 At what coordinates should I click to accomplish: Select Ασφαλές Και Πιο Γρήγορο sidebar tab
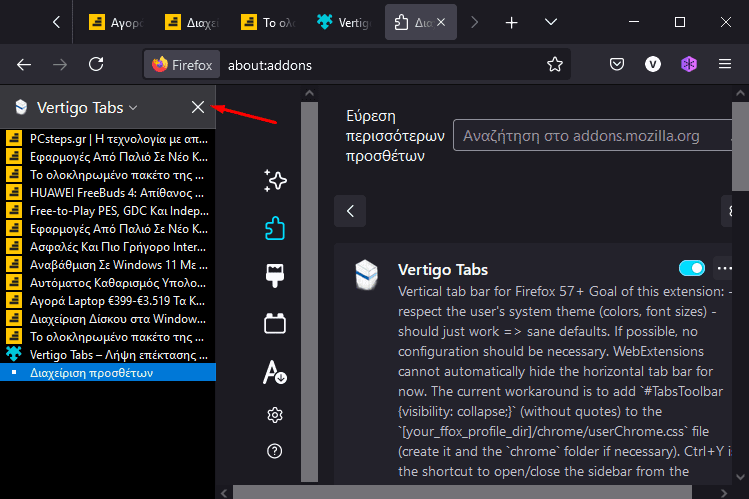coord(108,246)
